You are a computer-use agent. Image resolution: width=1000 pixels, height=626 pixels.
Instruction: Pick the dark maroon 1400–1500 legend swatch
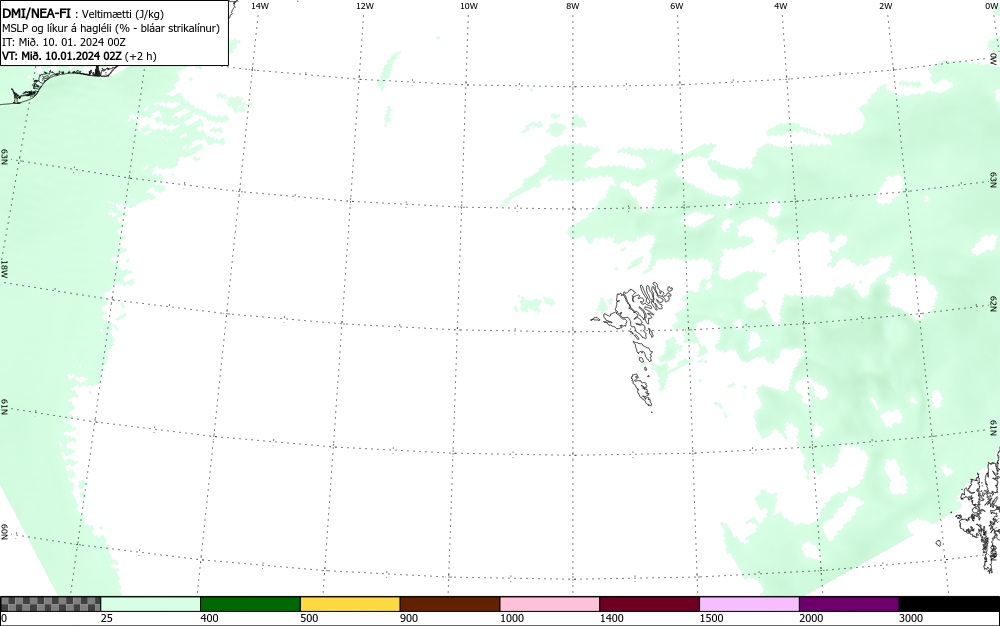click(649, 604)
